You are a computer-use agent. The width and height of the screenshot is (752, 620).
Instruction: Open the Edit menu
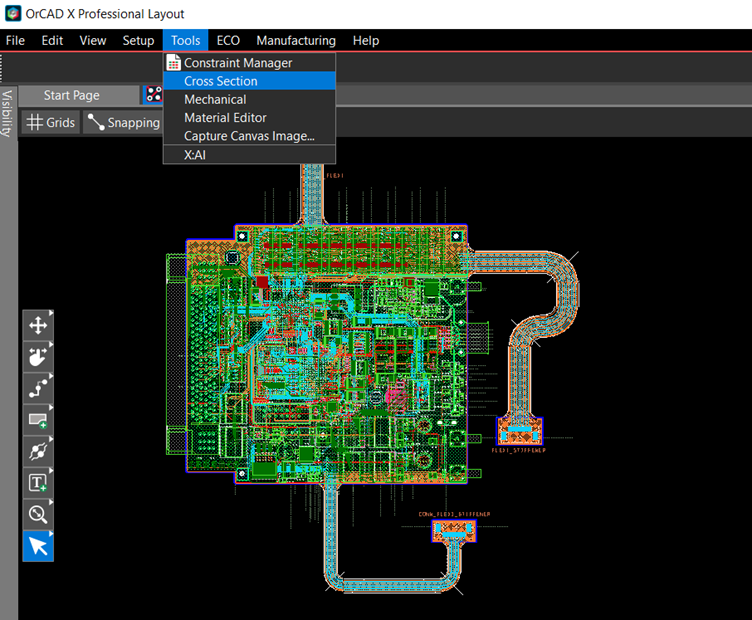click(x=52, y=41)
